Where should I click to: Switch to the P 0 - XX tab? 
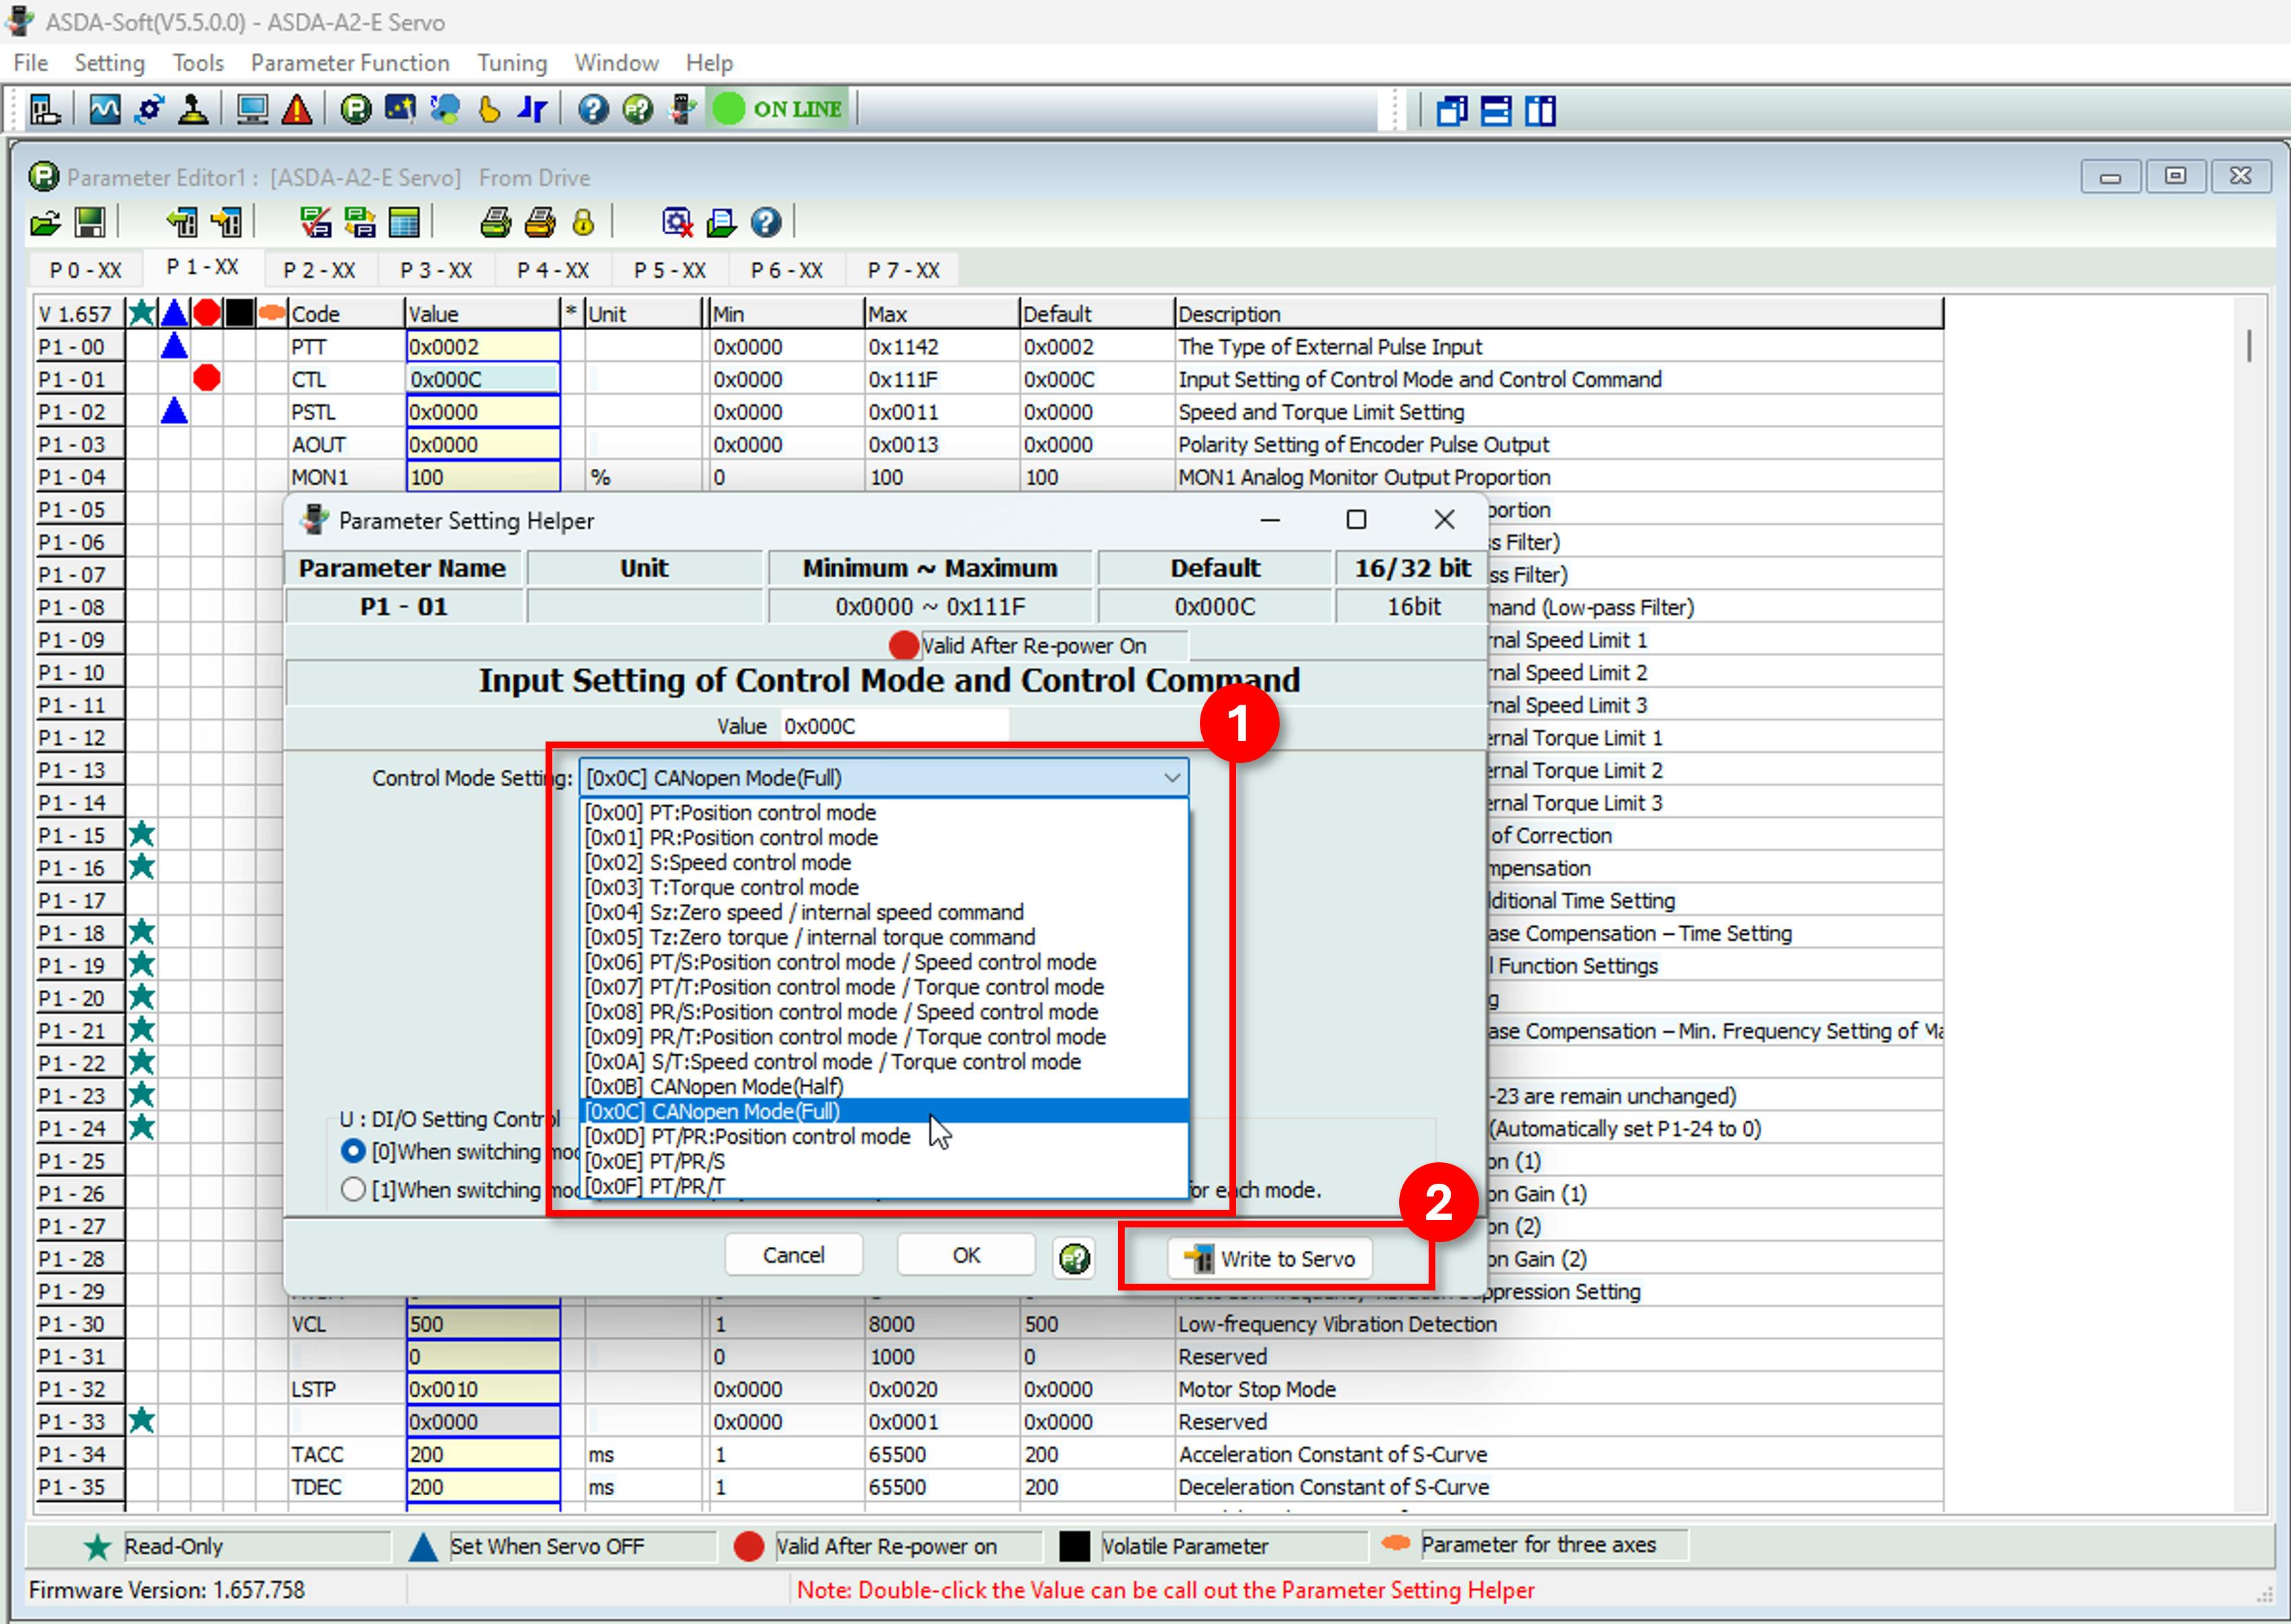pyautogui.click(x=85, y=270)
